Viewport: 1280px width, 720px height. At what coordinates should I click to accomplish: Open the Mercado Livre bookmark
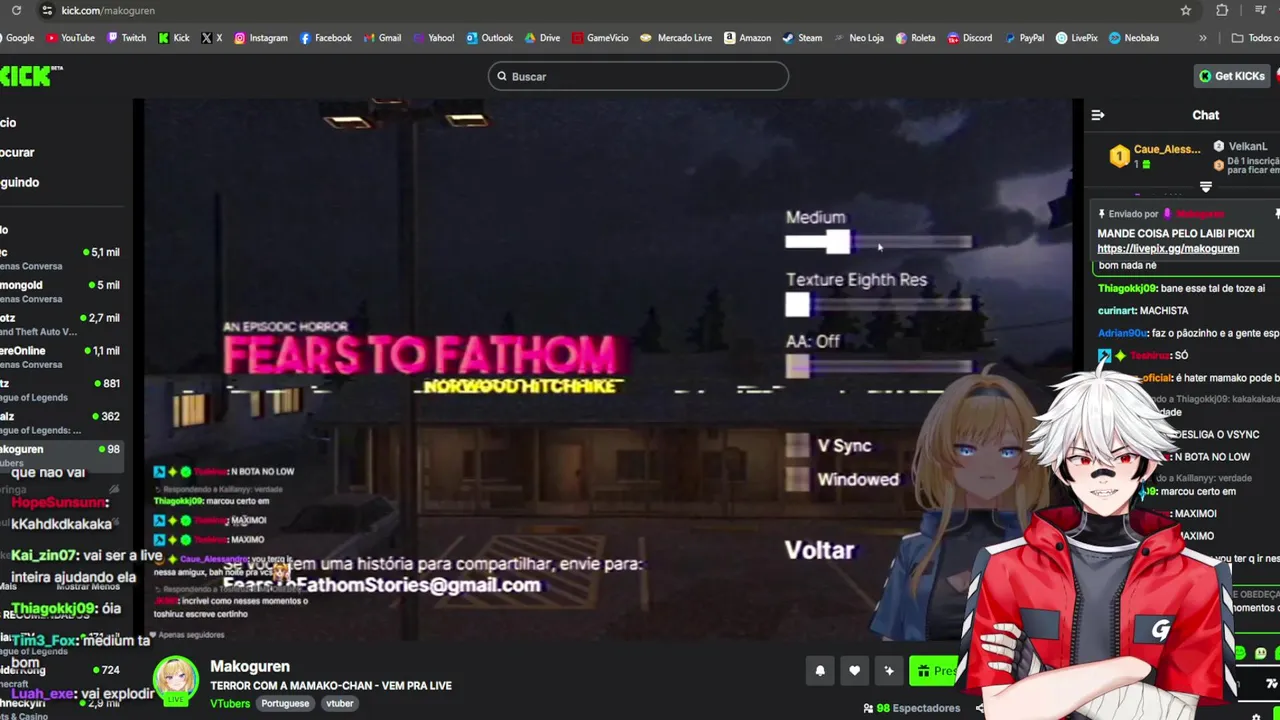pos(675,38)
